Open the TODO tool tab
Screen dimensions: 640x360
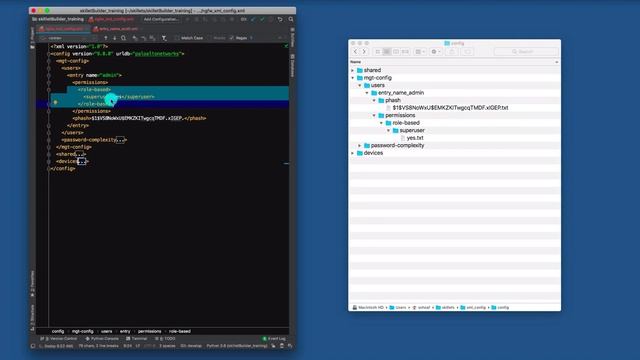click(x=165, y=339)
